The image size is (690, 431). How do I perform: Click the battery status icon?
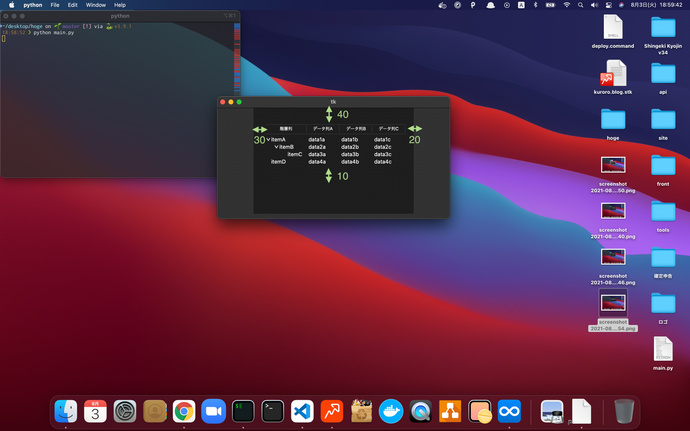551,5
